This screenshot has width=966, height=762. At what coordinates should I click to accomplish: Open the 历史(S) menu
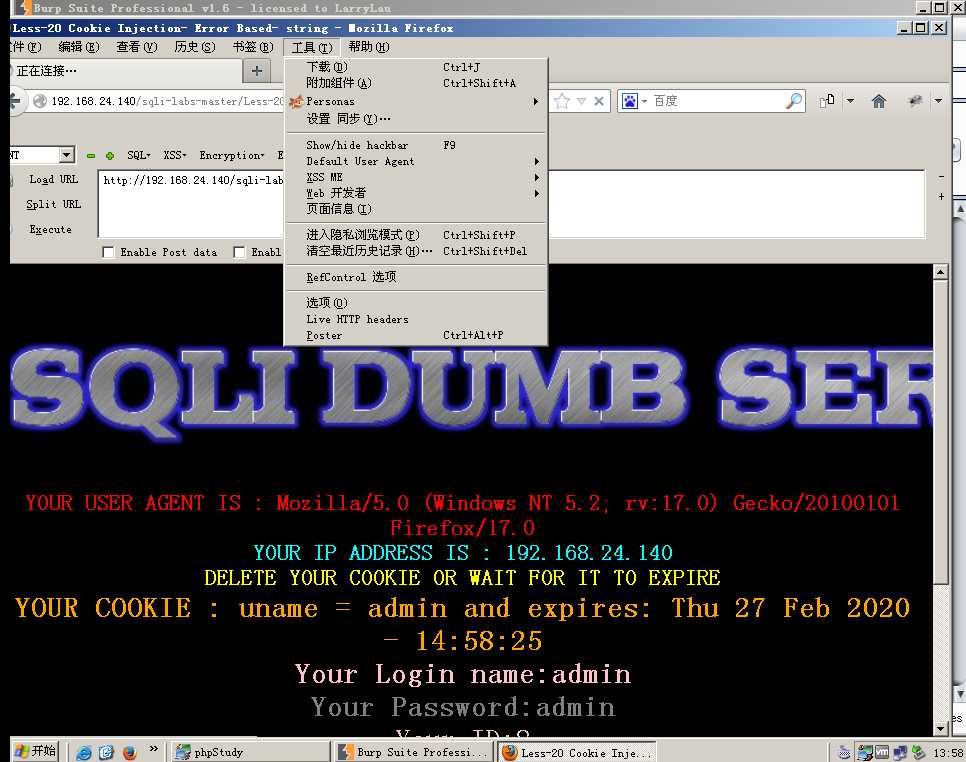195,47
